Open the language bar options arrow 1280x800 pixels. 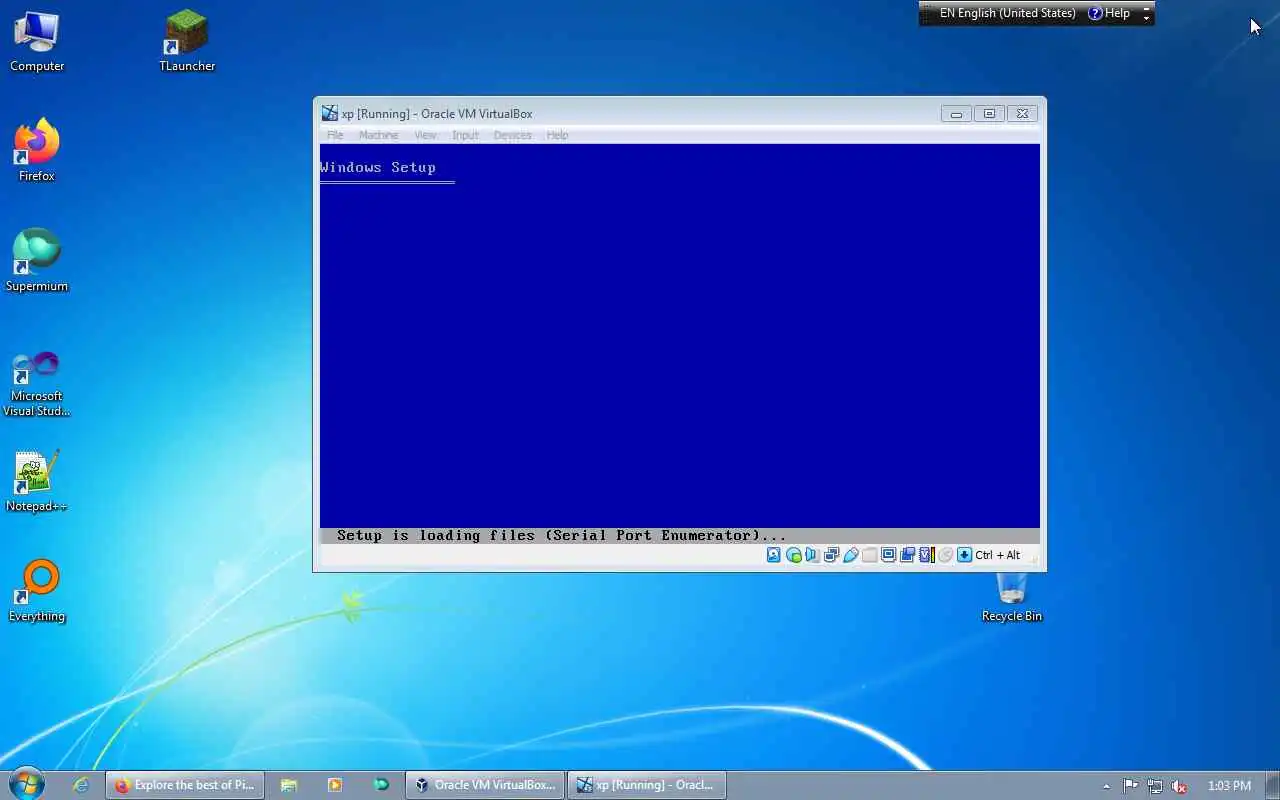pyautogui.click(x=1146, y=18)
